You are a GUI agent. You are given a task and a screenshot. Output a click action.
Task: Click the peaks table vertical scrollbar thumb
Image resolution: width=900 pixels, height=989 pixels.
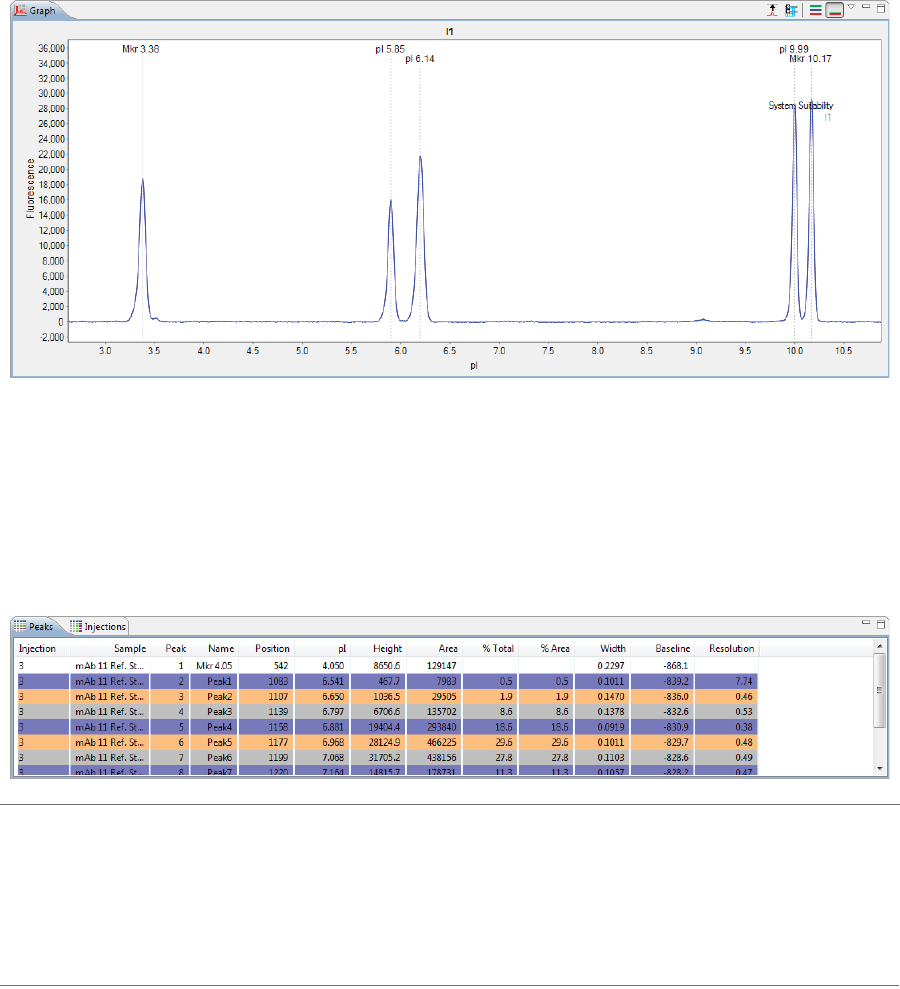coord(880,690)
